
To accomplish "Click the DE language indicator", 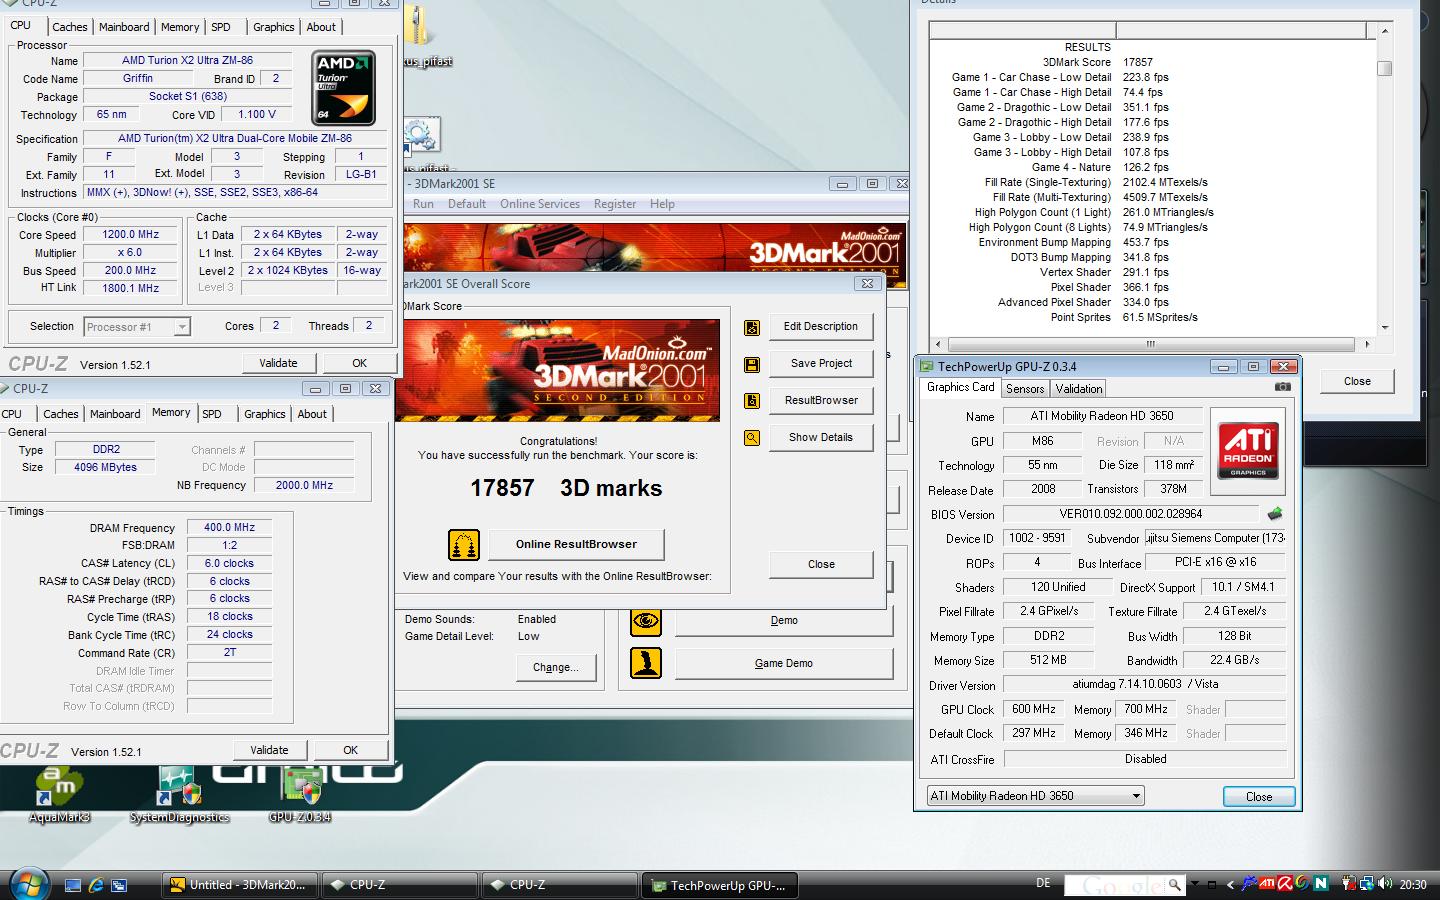I will [1043, 883].
